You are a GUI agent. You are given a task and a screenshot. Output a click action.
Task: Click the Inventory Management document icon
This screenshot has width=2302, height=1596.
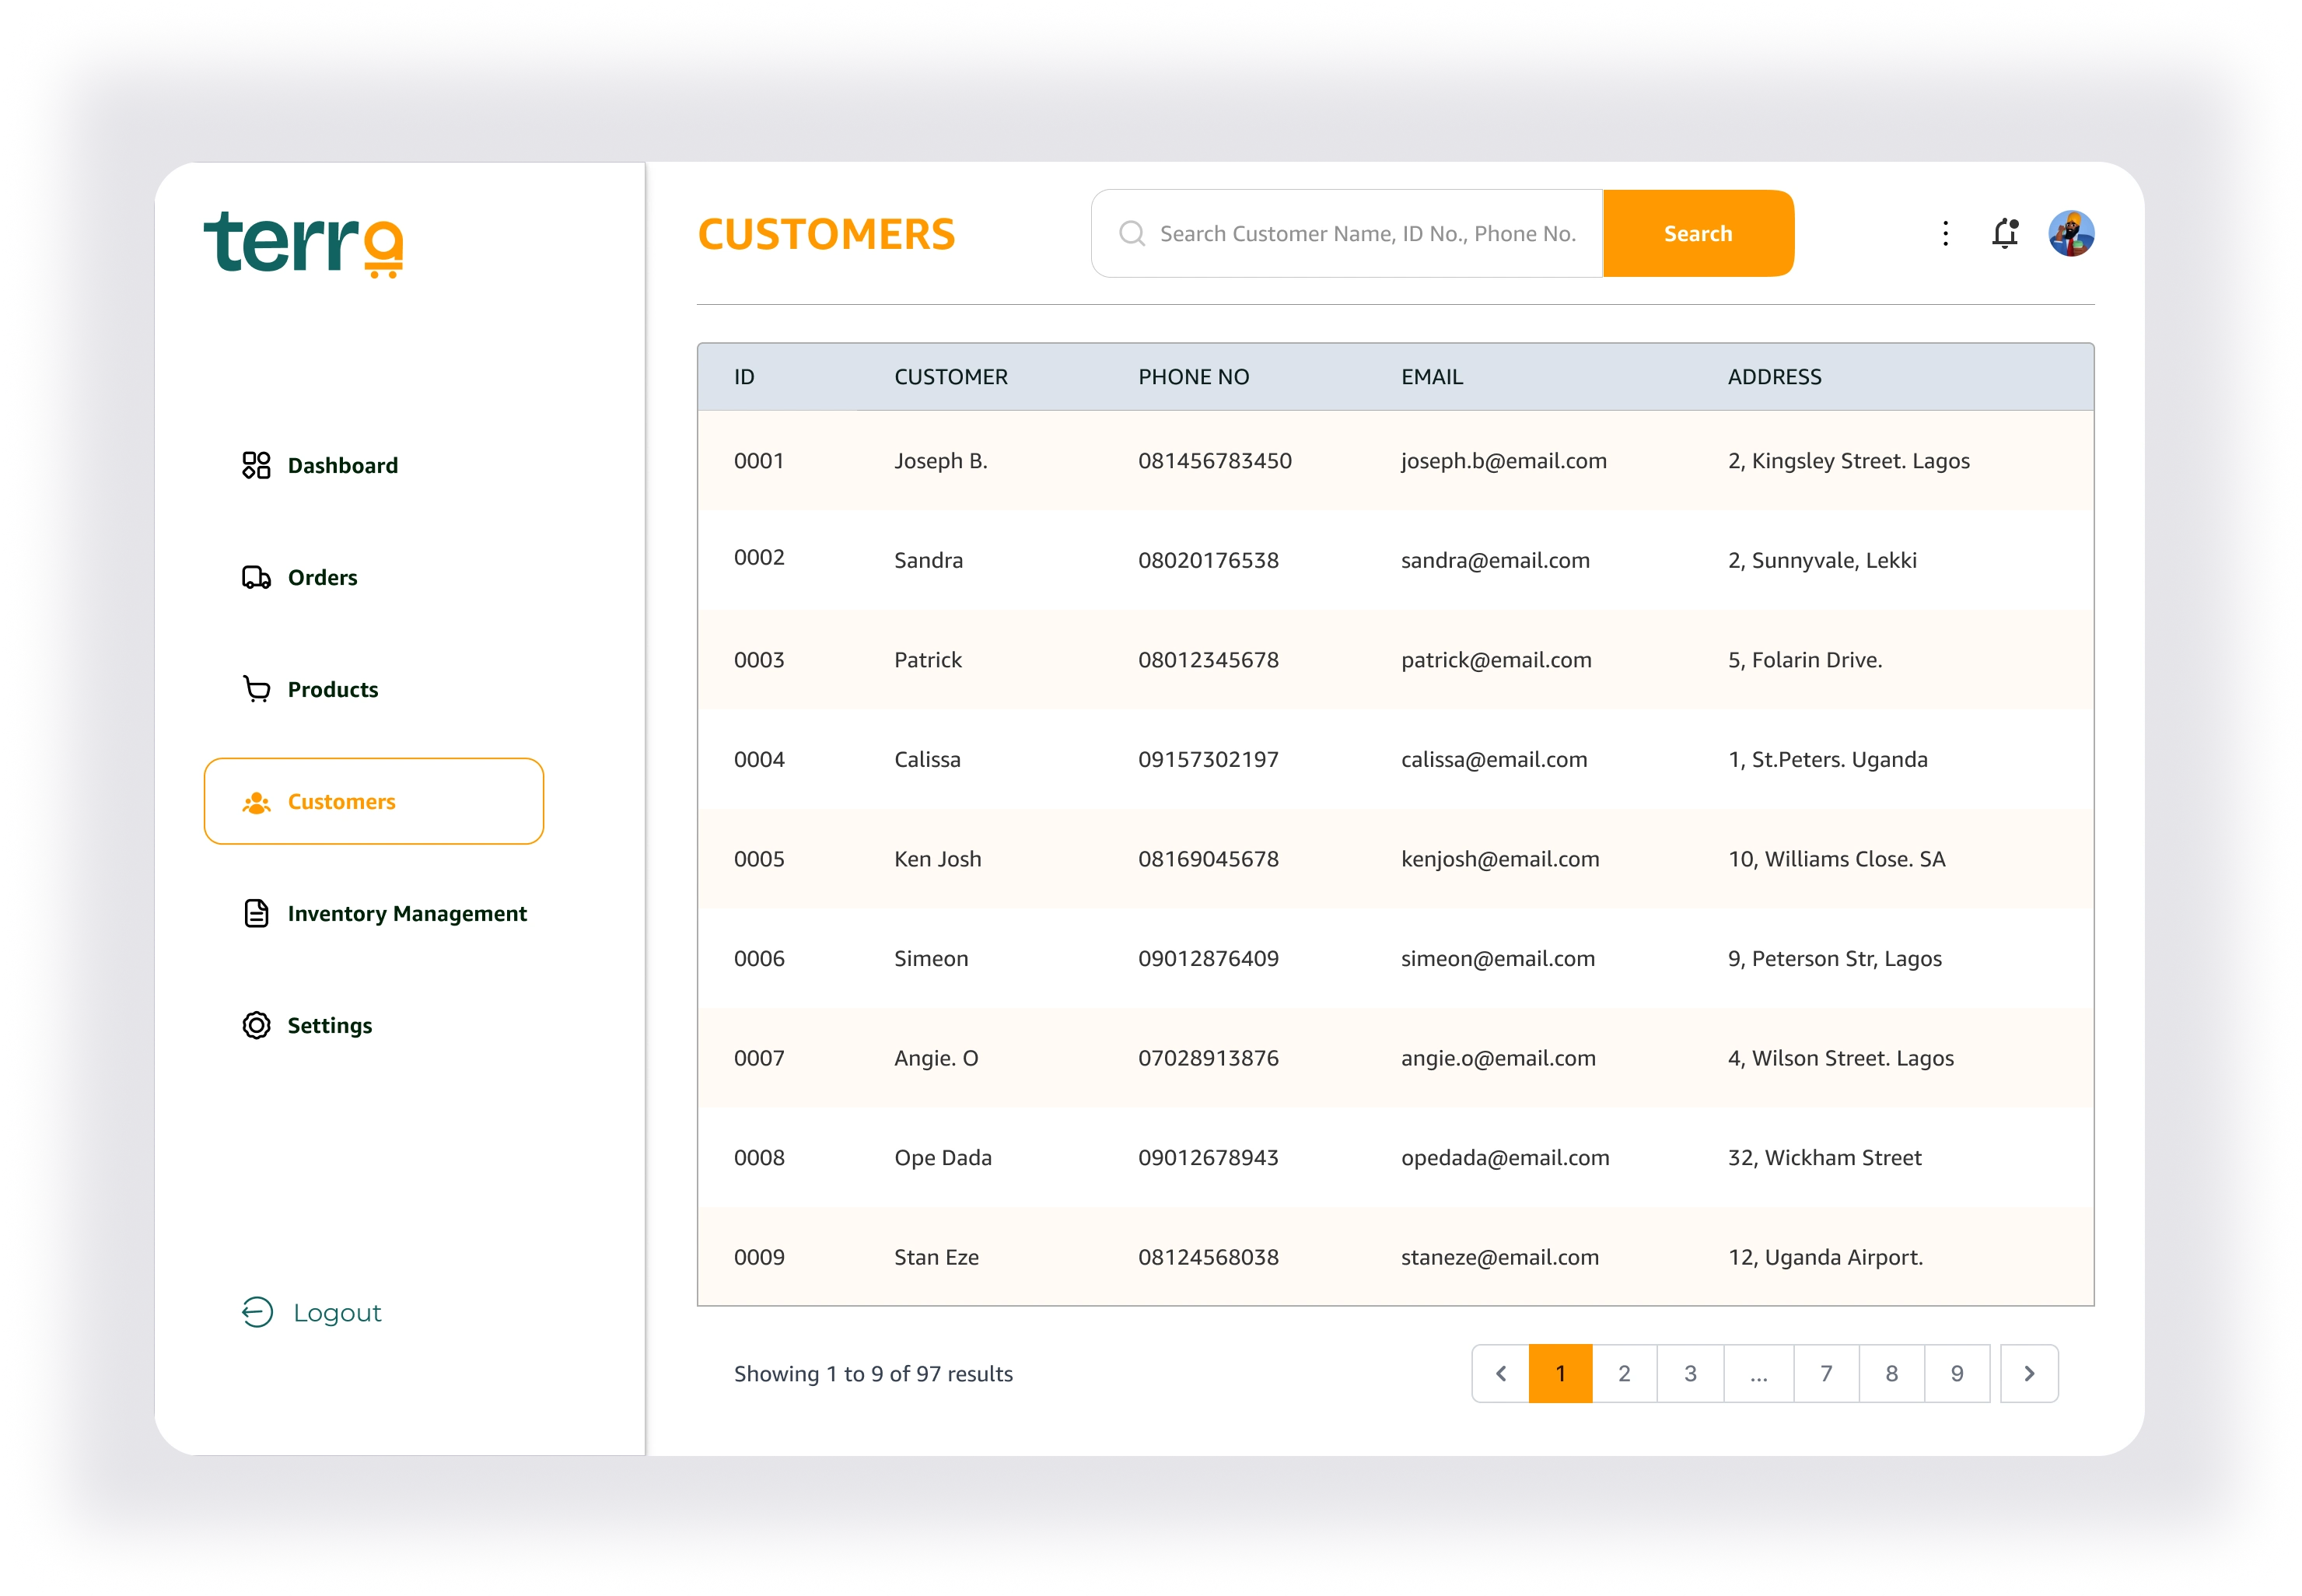coord(256,913)
